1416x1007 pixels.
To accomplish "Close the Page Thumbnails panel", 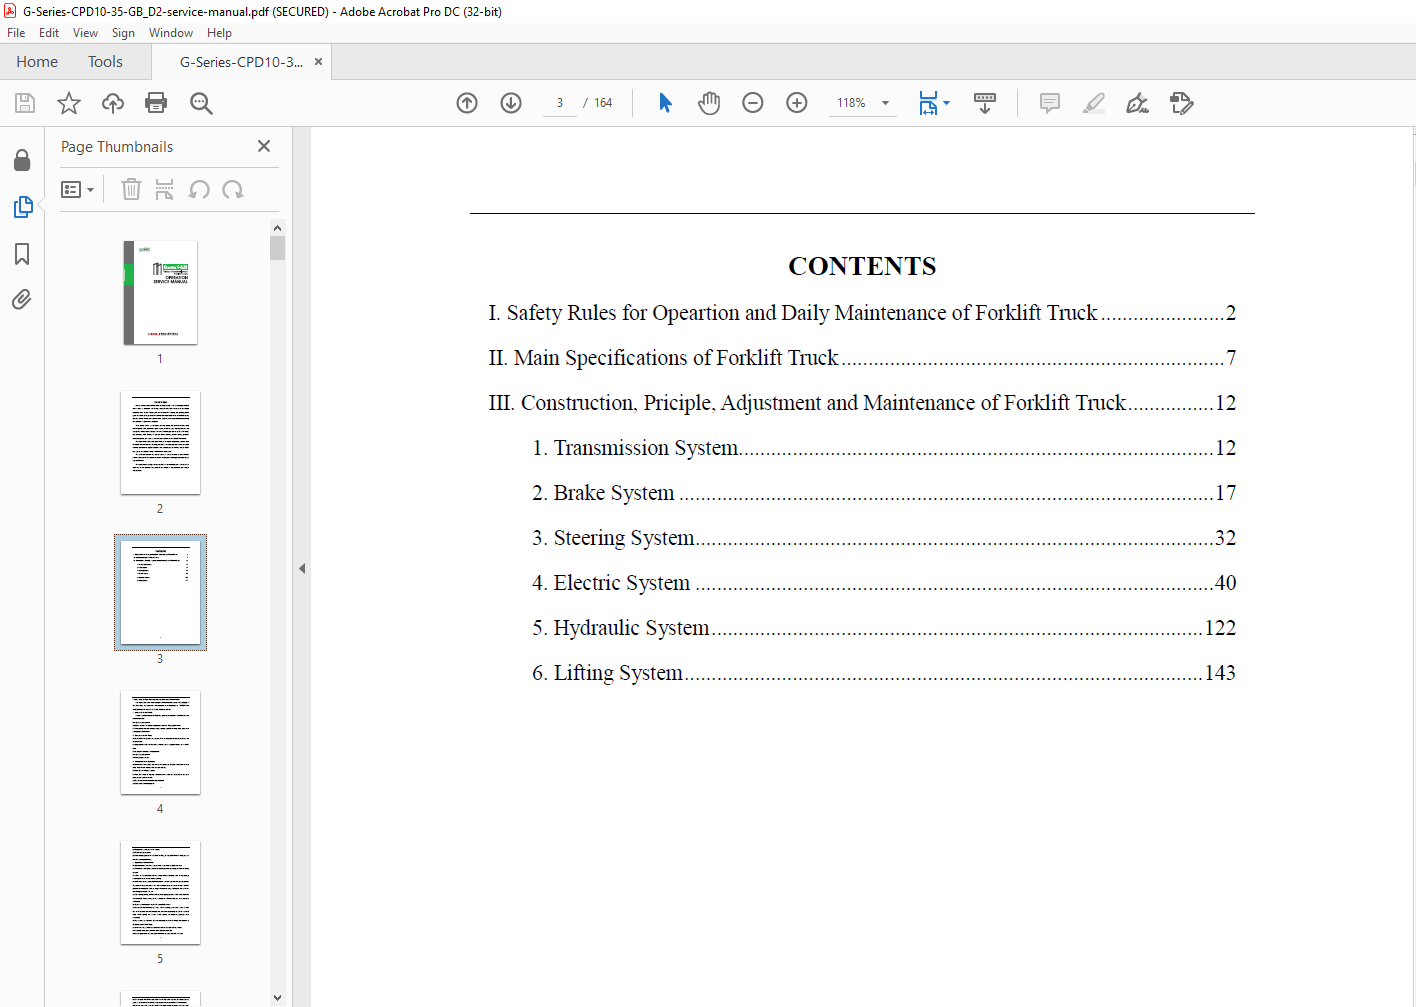I will point(264,146).
